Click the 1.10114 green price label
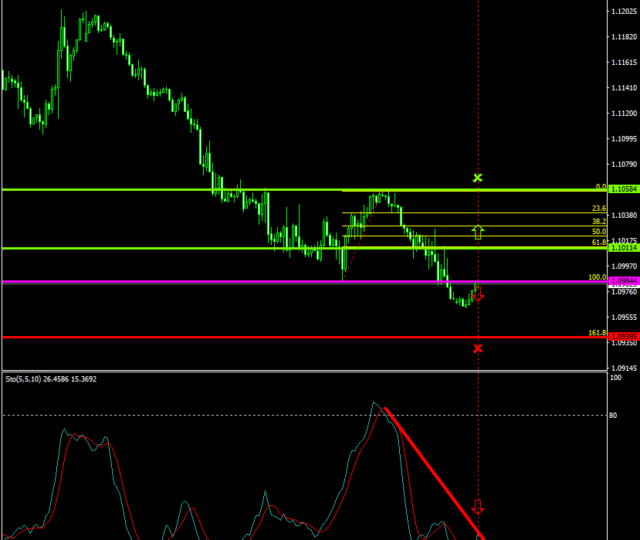Viewport: 640px width, 540px height. click(622, 248)
